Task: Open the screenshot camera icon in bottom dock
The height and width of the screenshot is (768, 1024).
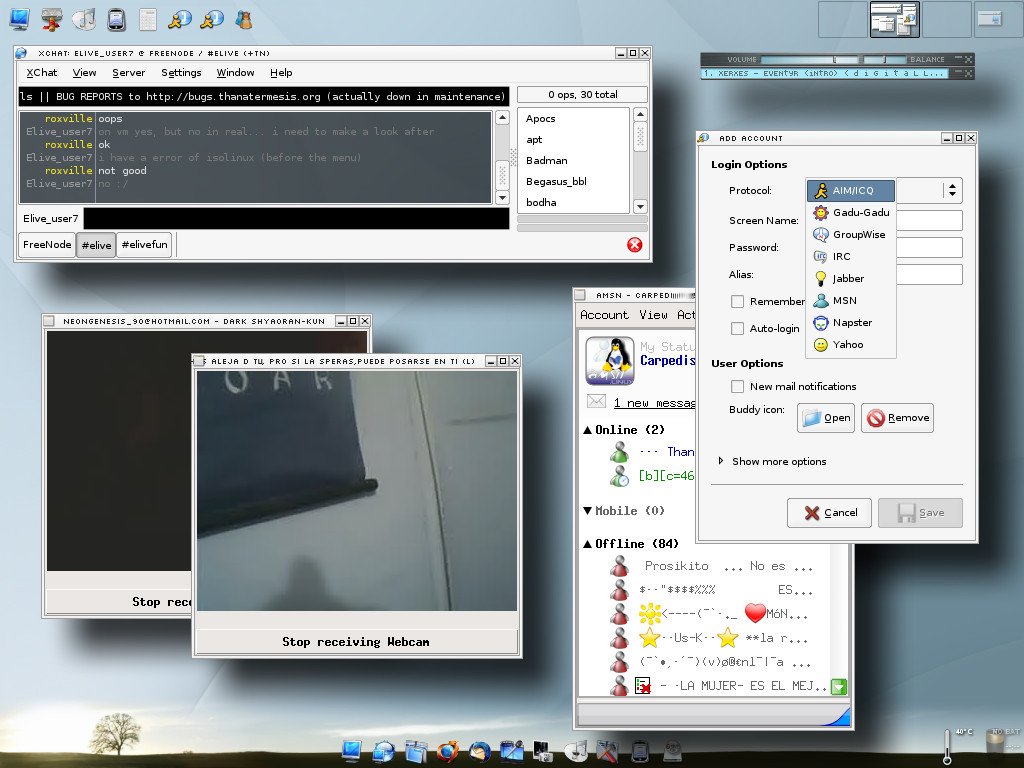Action: click(x=543, y=751)
